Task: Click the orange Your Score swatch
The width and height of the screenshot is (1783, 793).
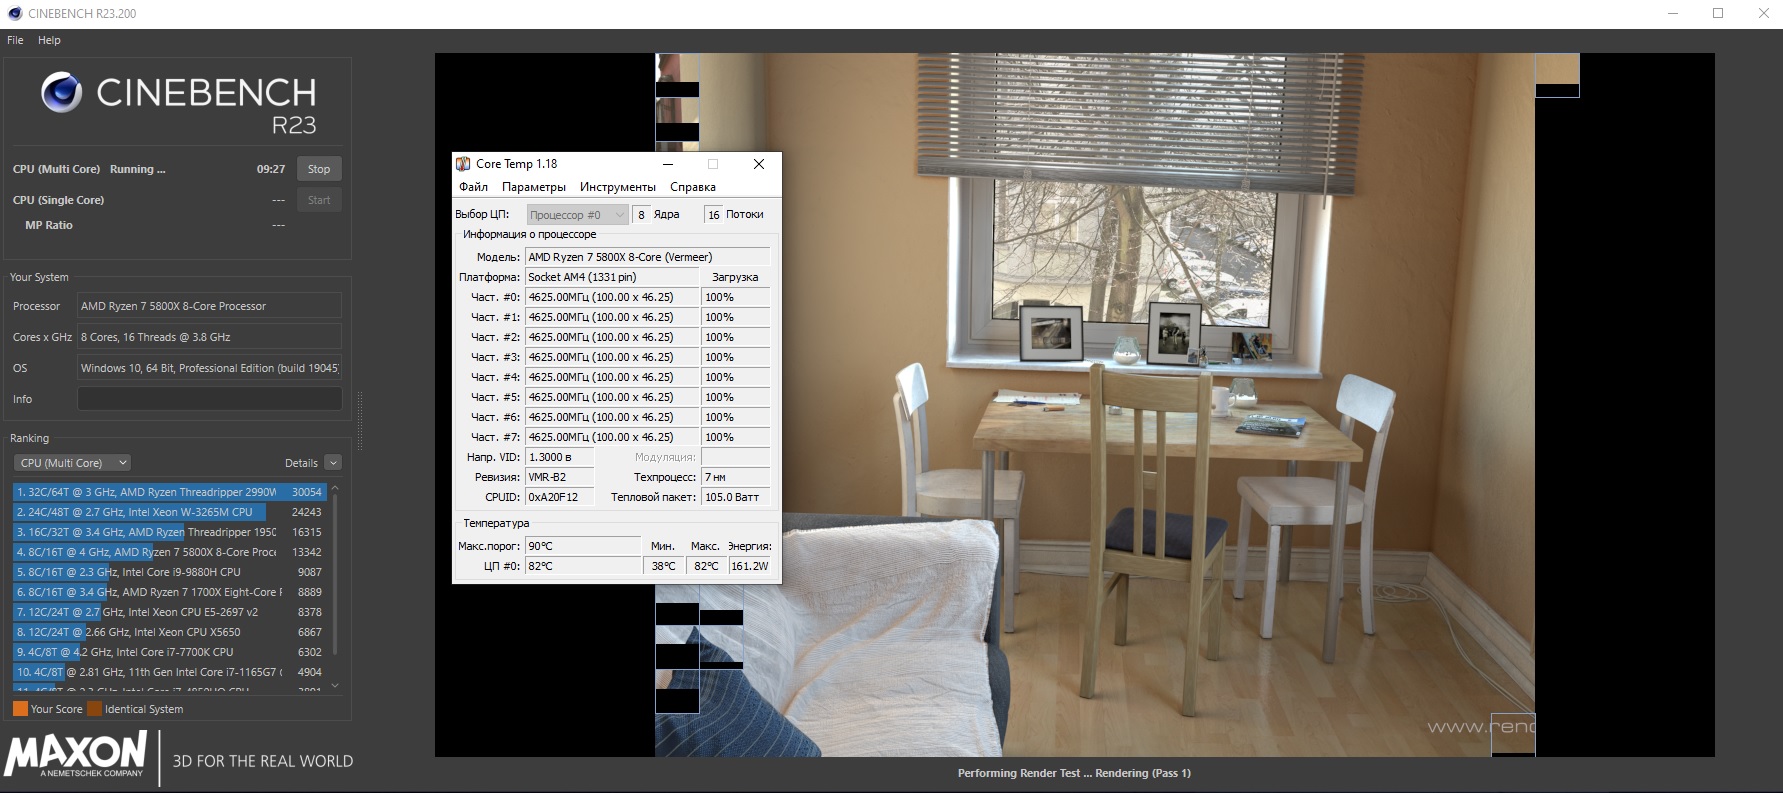Action: [x=20, y=709]
